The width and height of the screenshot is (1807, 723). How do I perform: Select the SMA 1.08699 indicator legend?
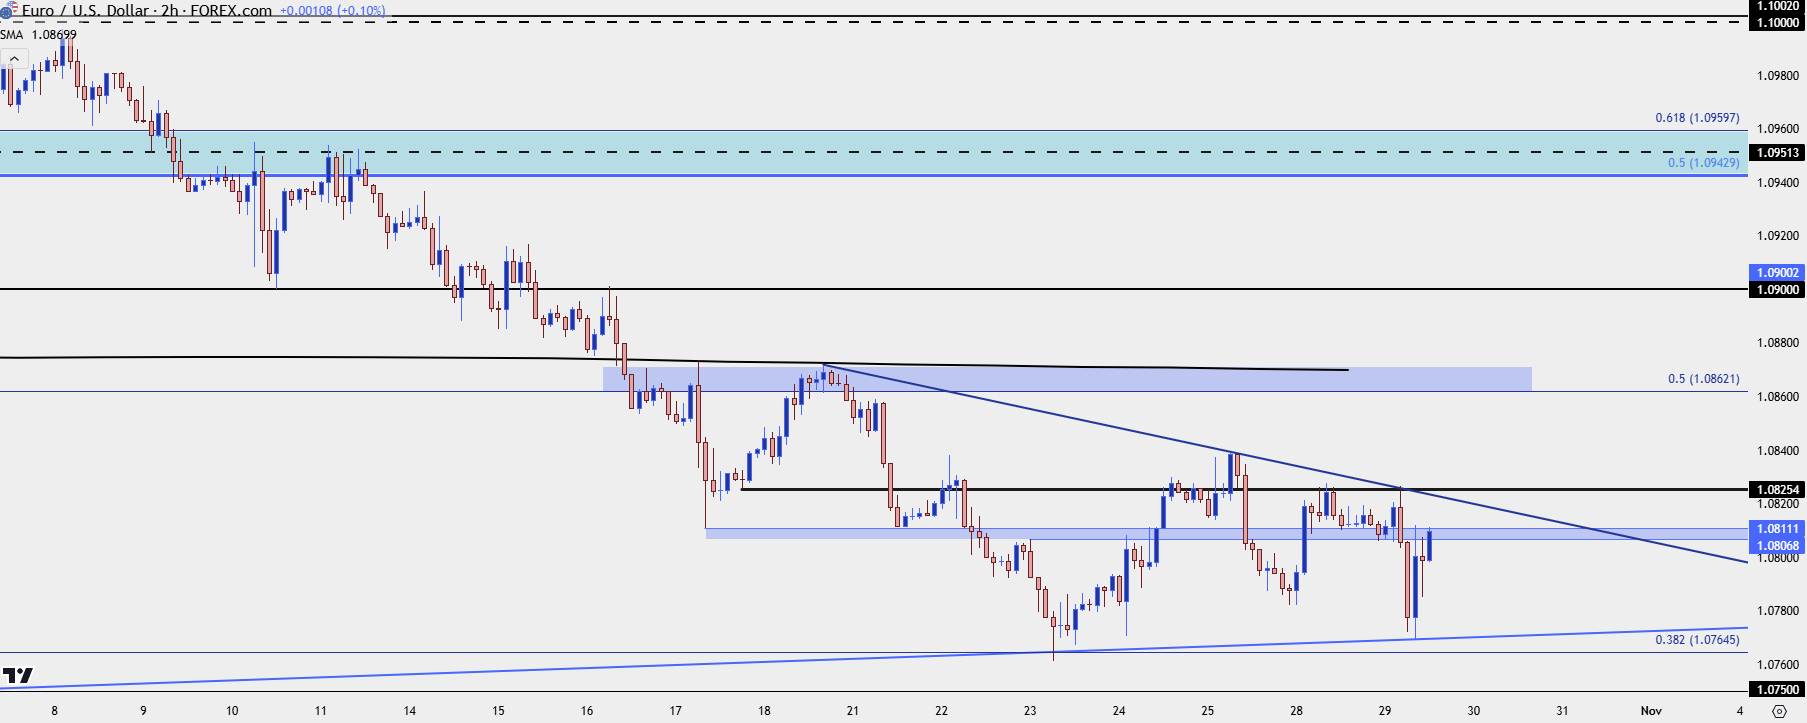pos(38,34)
